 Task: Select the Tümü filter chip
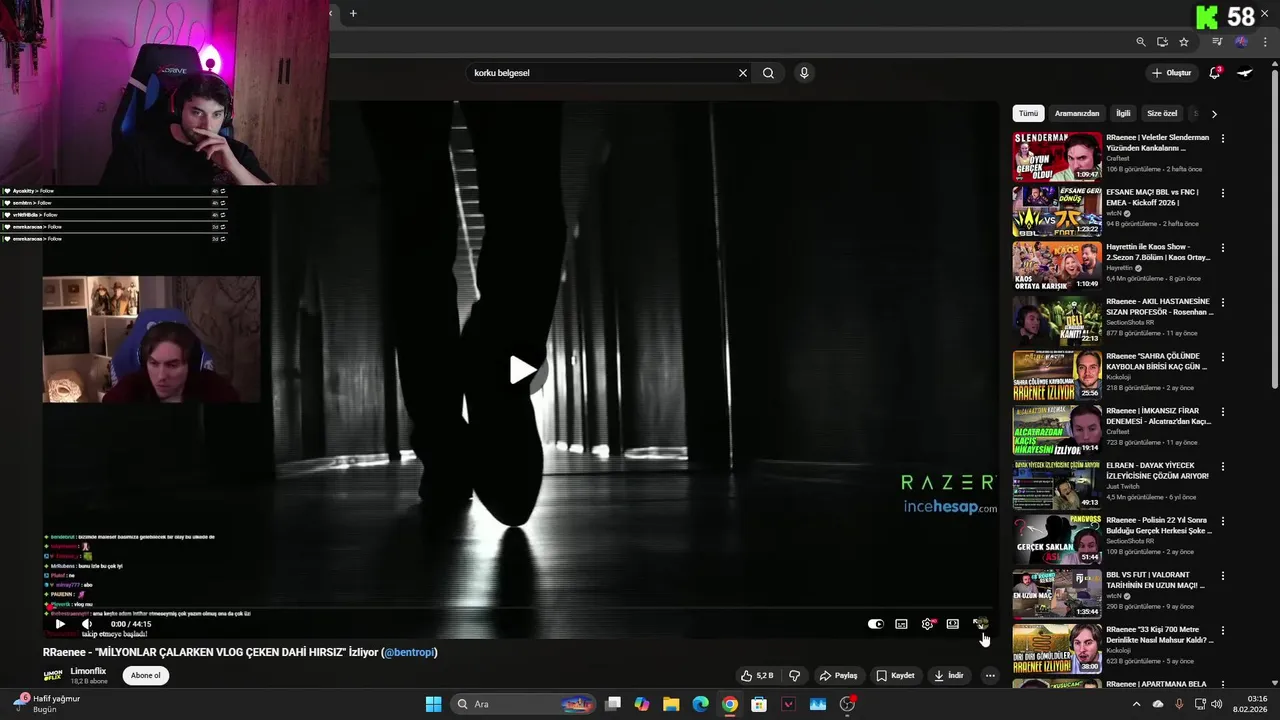(x=1028, y=114)
